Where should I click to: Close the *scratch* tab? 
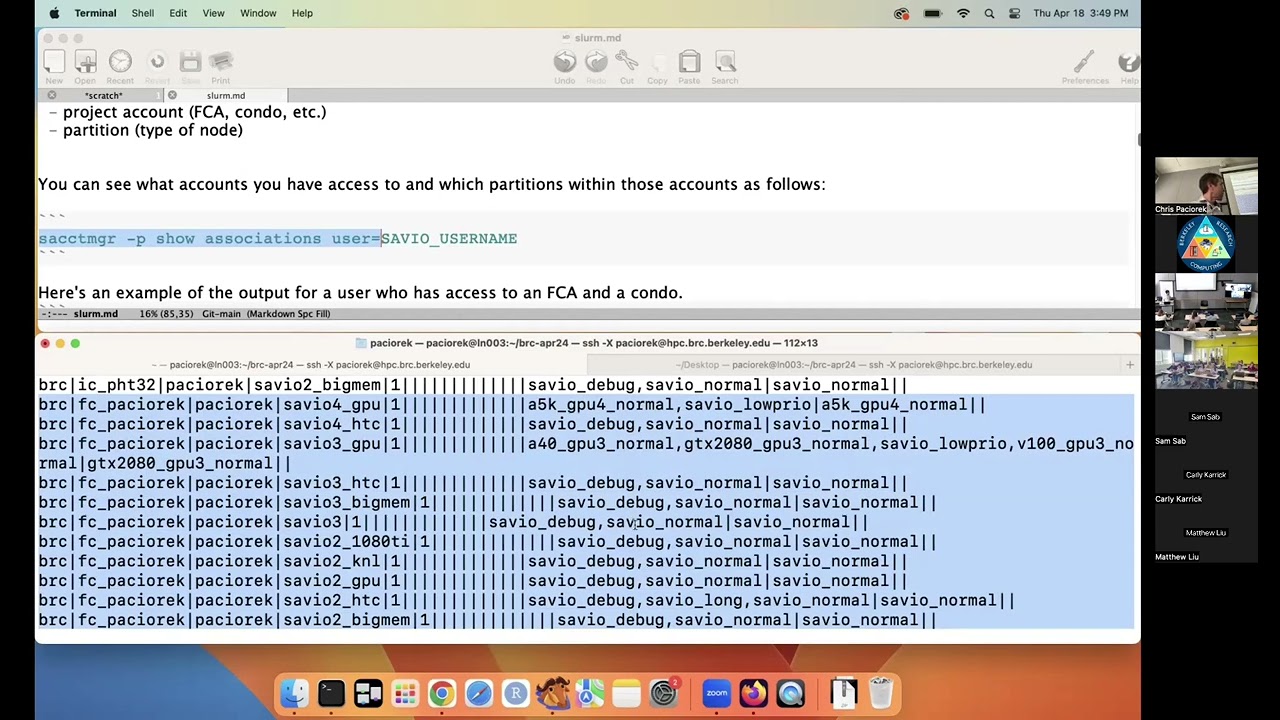52,96
